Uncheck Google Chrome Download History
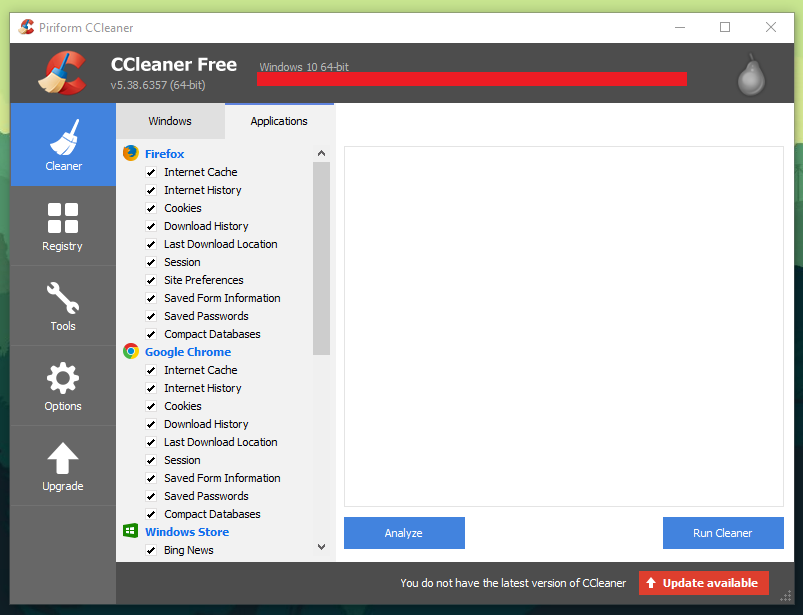Image resolution: width=803 pixels, height=615 pixels. [151, 424]
